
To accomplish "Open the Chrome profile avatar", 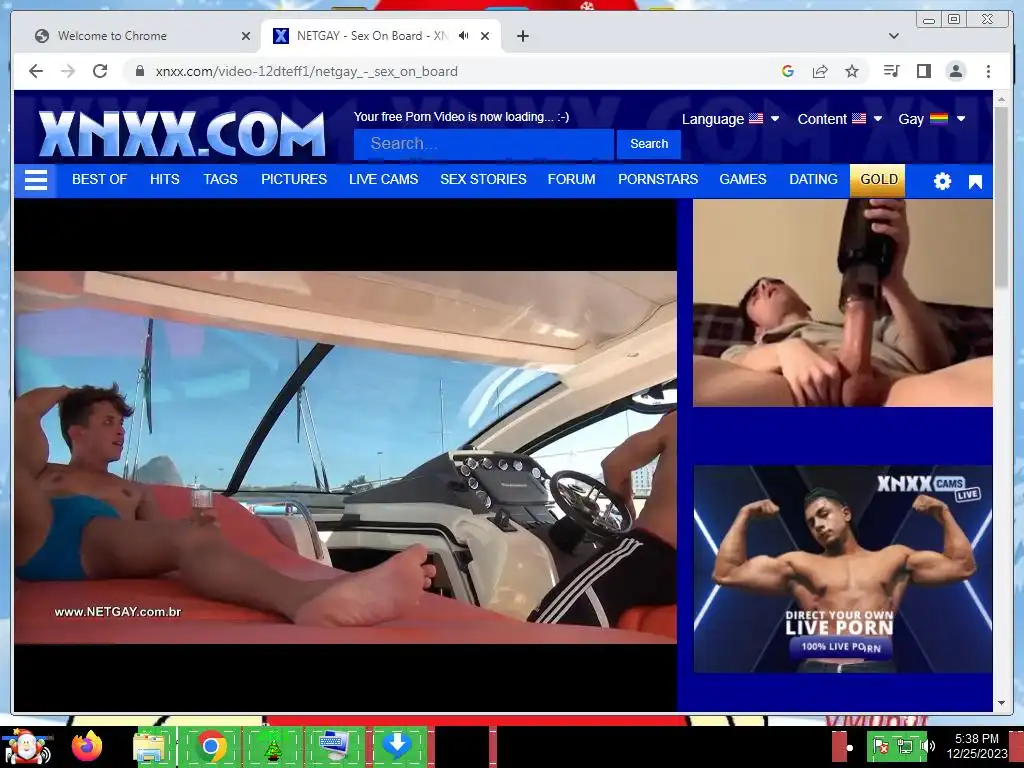I will click(955, 71).
